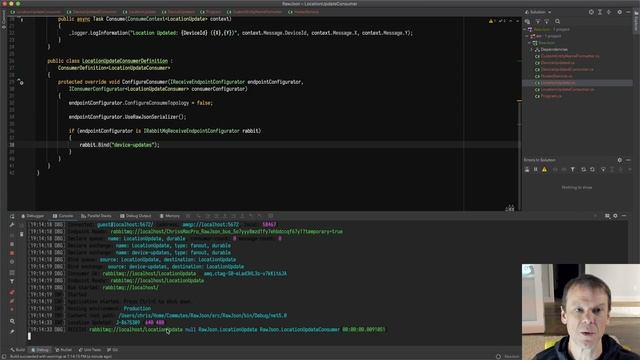Click the layout icon left of debug panel gear
The height and width of the screenshot is (360, 640).
pyautogui.click(x=607, y=216)
